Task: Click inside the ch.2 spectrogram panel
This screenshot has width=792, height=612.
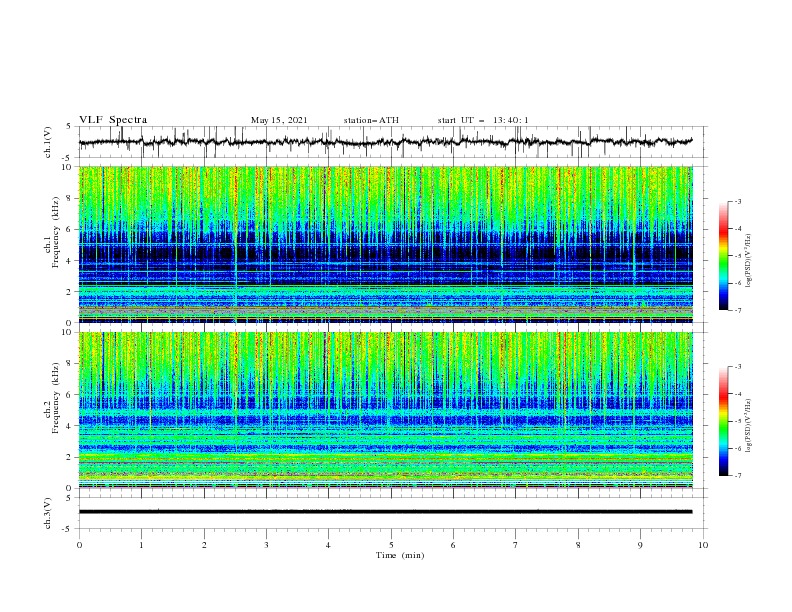Action: (x=385, y=410)
